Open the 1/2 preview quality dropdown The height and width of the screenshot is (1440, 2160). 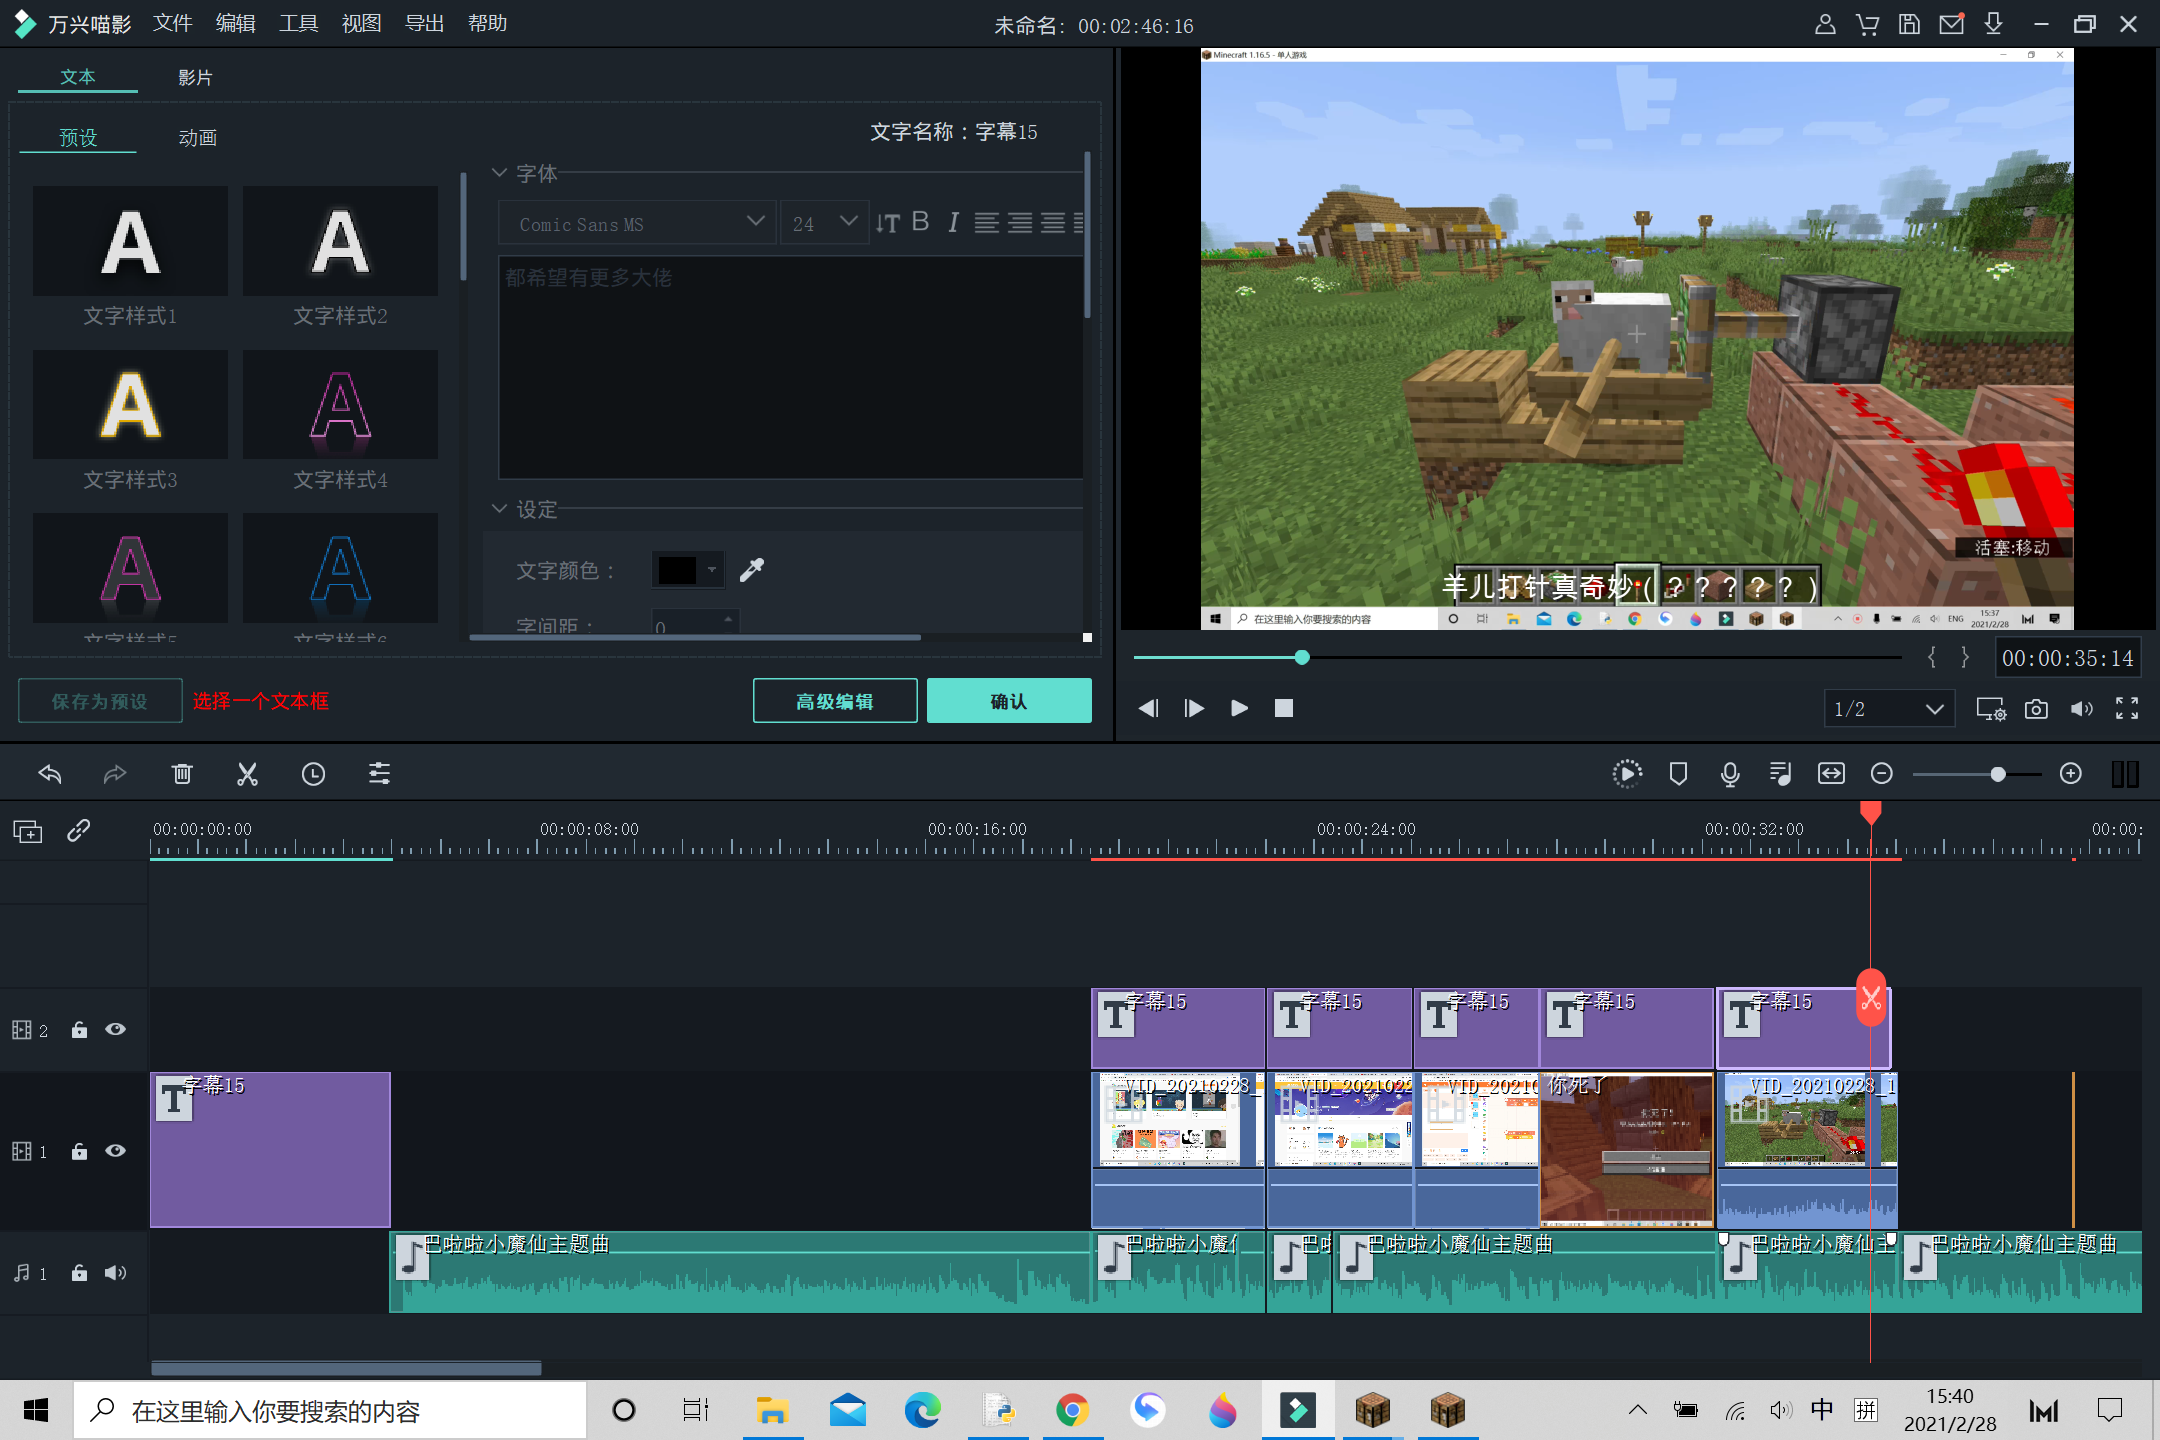pos(1889,709)
